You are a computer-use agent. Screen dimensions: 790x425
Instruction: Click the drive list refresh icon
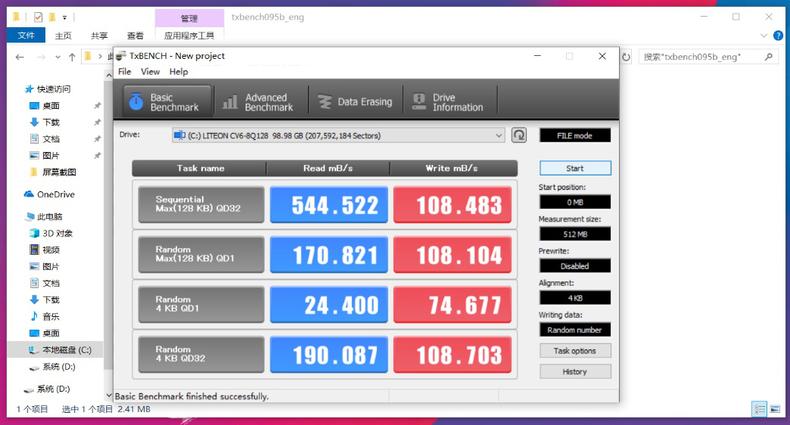pos(519,135)
